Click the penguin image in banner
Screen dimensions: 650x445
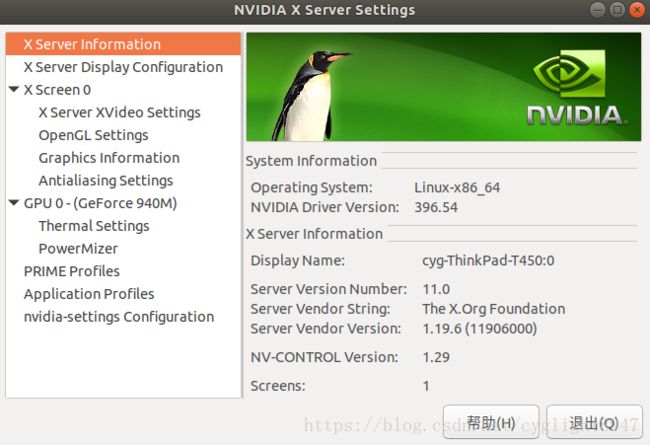point(310,95)
